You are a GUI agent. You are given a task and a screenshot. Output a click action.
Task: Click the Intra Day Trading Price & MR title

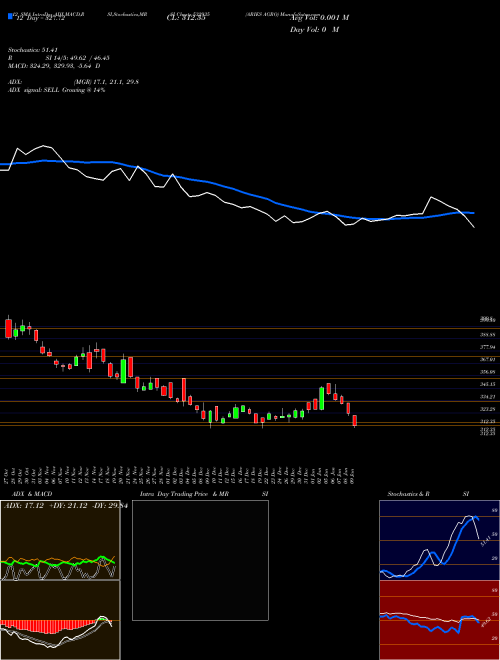184,494
